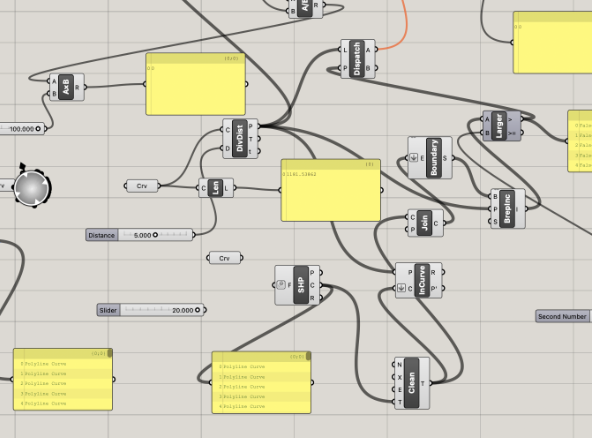
Task: Click the DivDist input C grip
Action: [222, 130]
